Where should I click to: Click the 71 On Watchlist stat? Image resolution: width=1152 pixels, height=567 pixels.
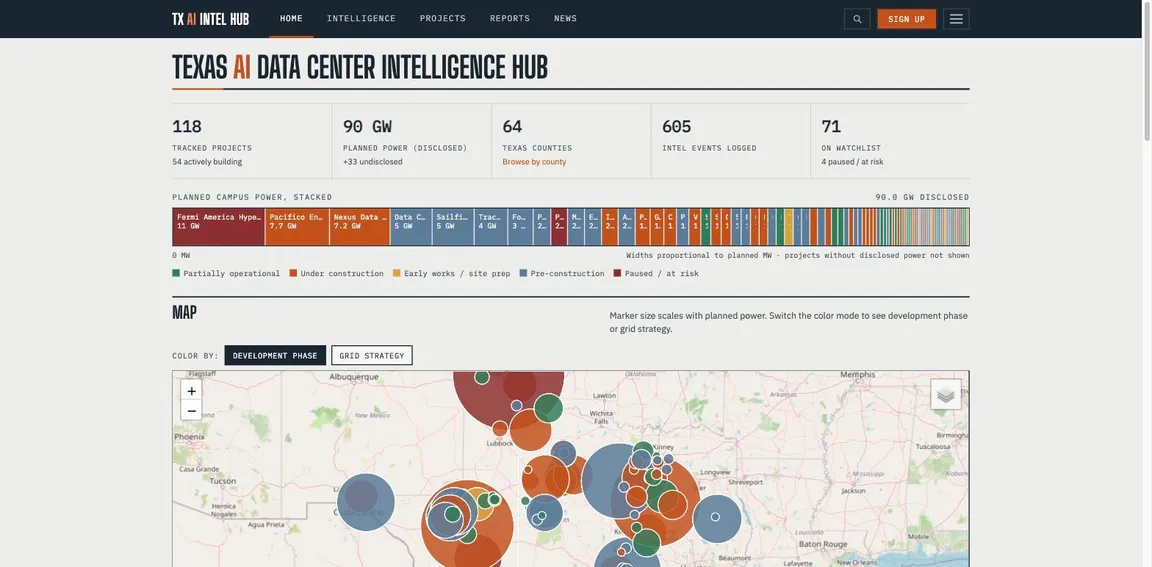click(x=890, y=141)
